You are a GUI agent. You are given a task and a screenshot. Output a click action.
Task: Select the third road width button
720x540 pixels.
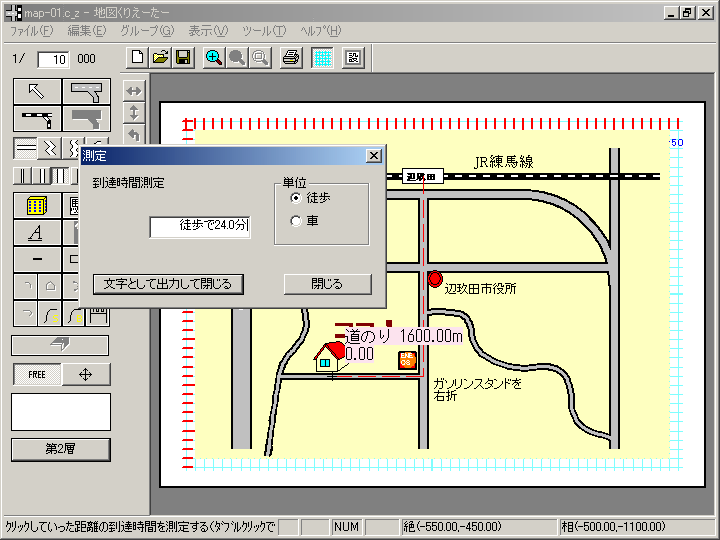[x=61, y=176]
